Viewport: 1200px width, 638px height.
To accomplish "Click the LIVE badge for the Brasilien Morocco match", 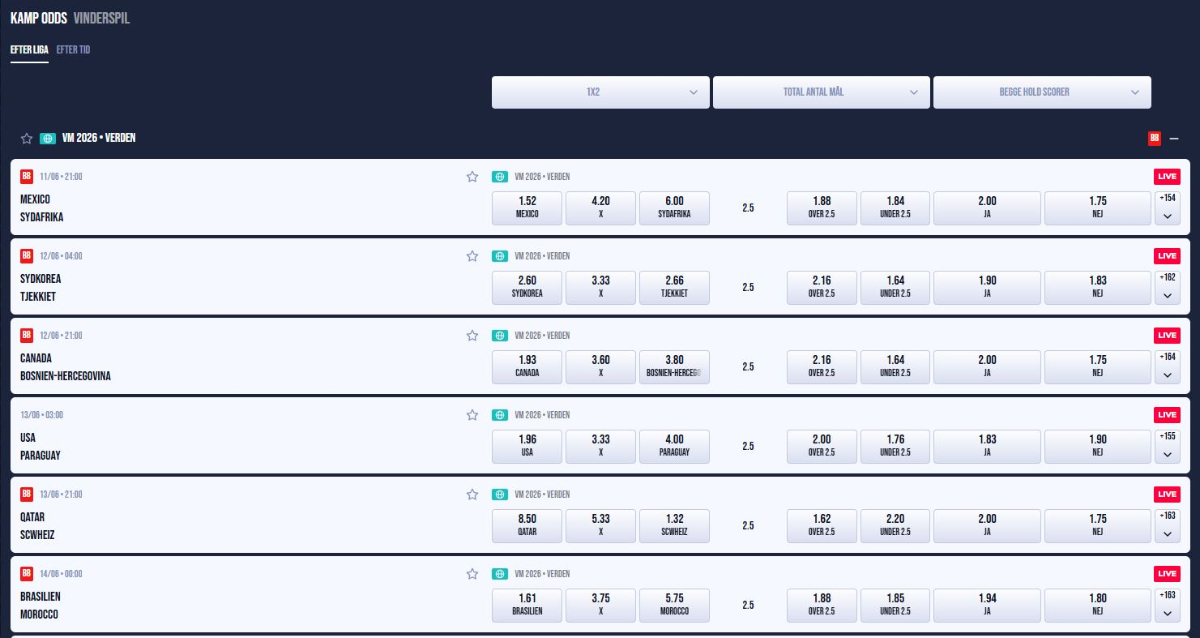I will [1166, 573].
